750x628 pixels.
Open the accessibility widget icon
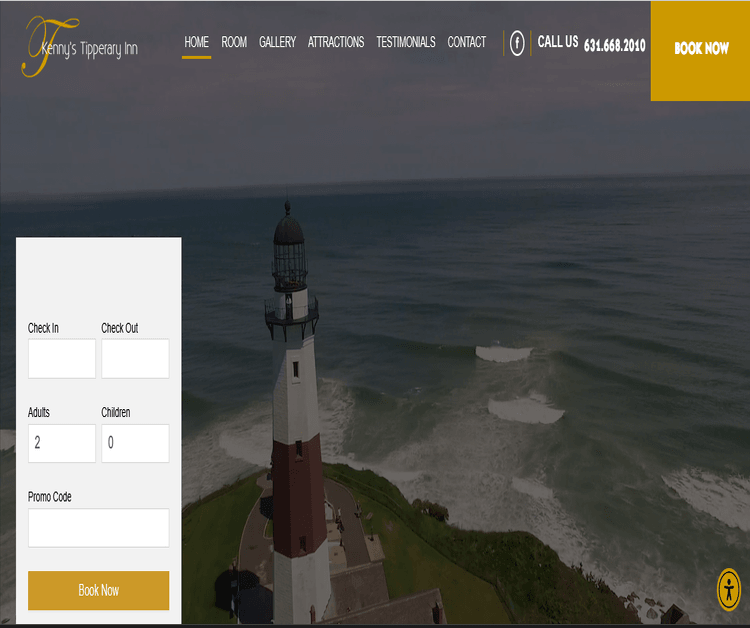729,589
